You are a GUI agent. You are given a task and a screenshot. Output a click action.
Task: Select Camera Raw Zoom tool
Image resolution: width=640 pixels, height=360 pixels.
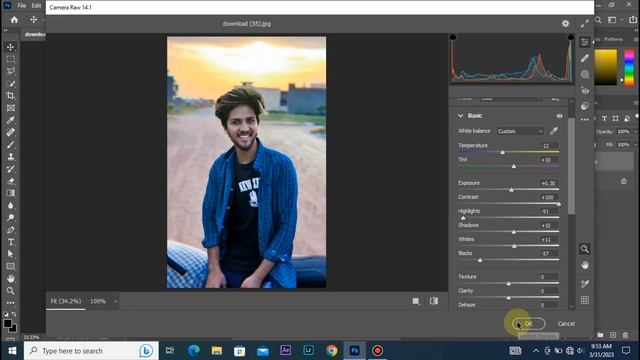click(x=585, y=249)
